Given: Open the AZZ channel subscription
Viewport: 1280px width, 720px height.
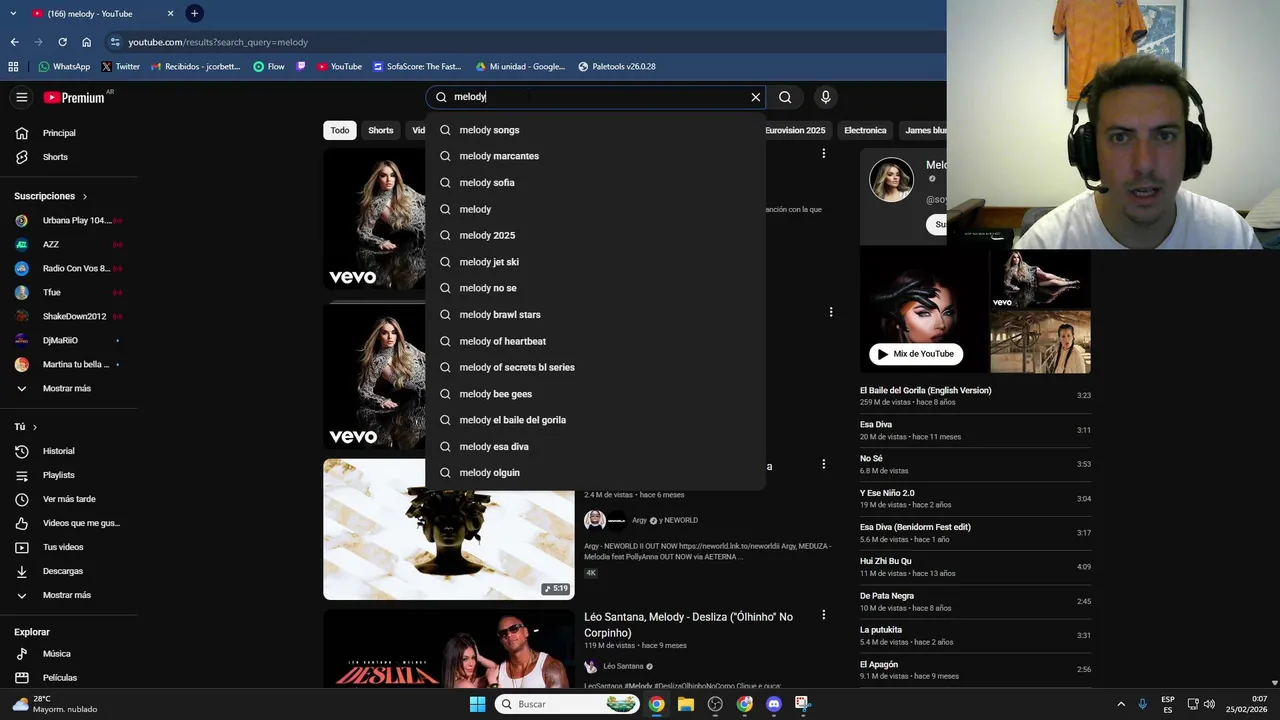Looking at the screenshot, I should point(67,244).
